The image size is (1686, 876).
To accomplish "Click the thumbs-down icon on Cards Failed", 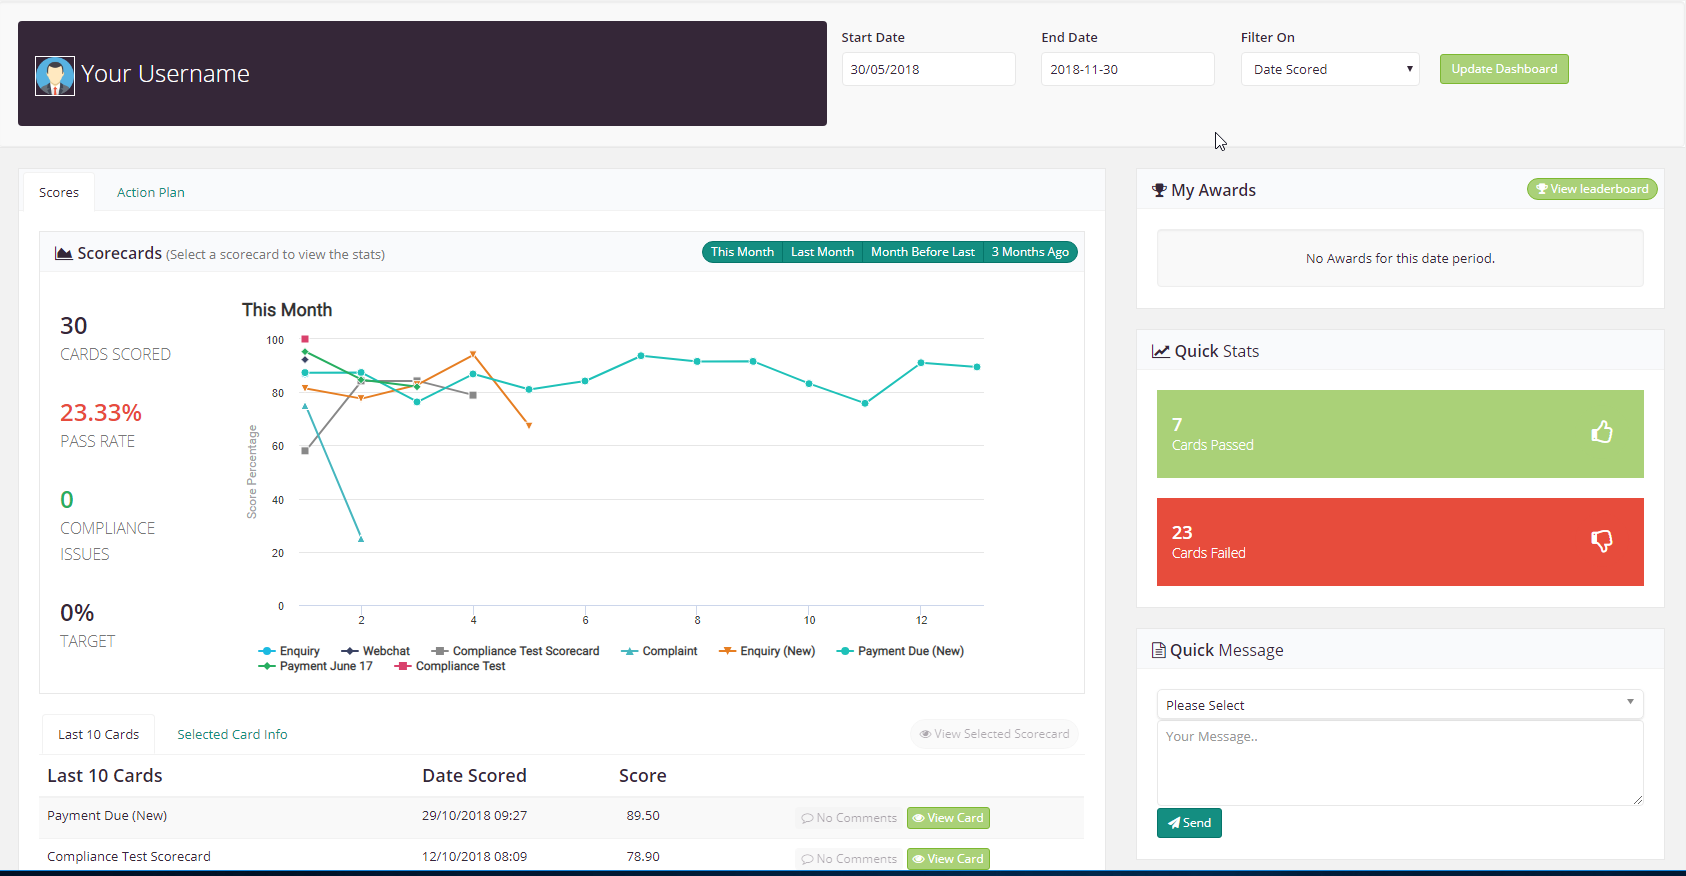I will (1601, 541).
